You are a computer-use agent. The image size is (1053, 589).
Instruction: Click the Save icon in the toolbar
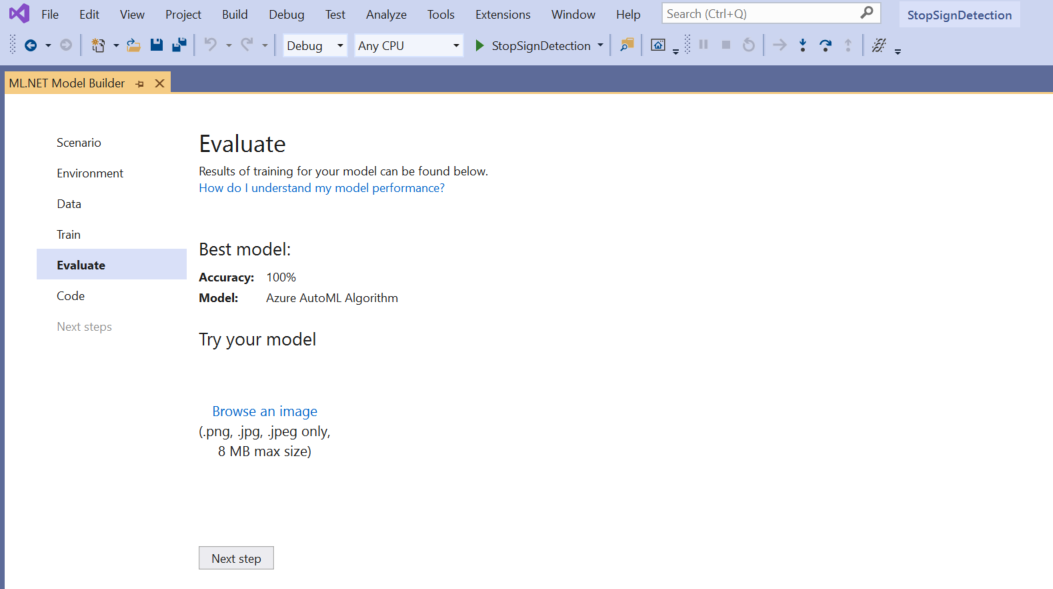coord(156,45)
